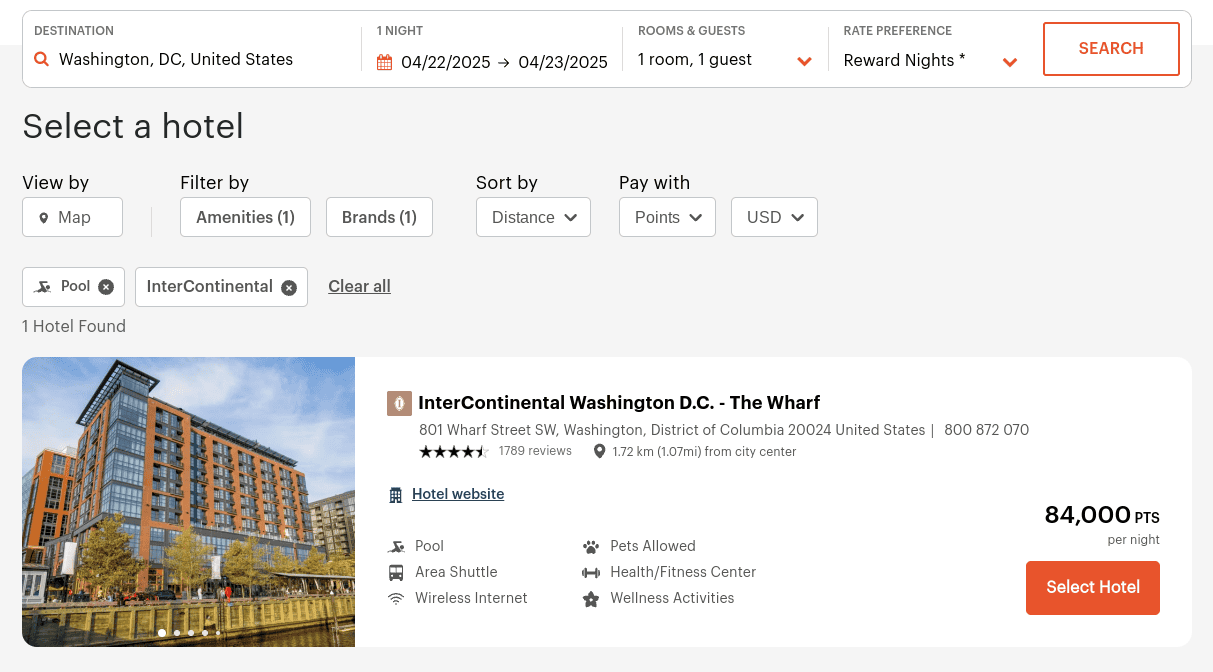Click the swimmer icon in Pool chip
1213x672 pixels.
43,287
